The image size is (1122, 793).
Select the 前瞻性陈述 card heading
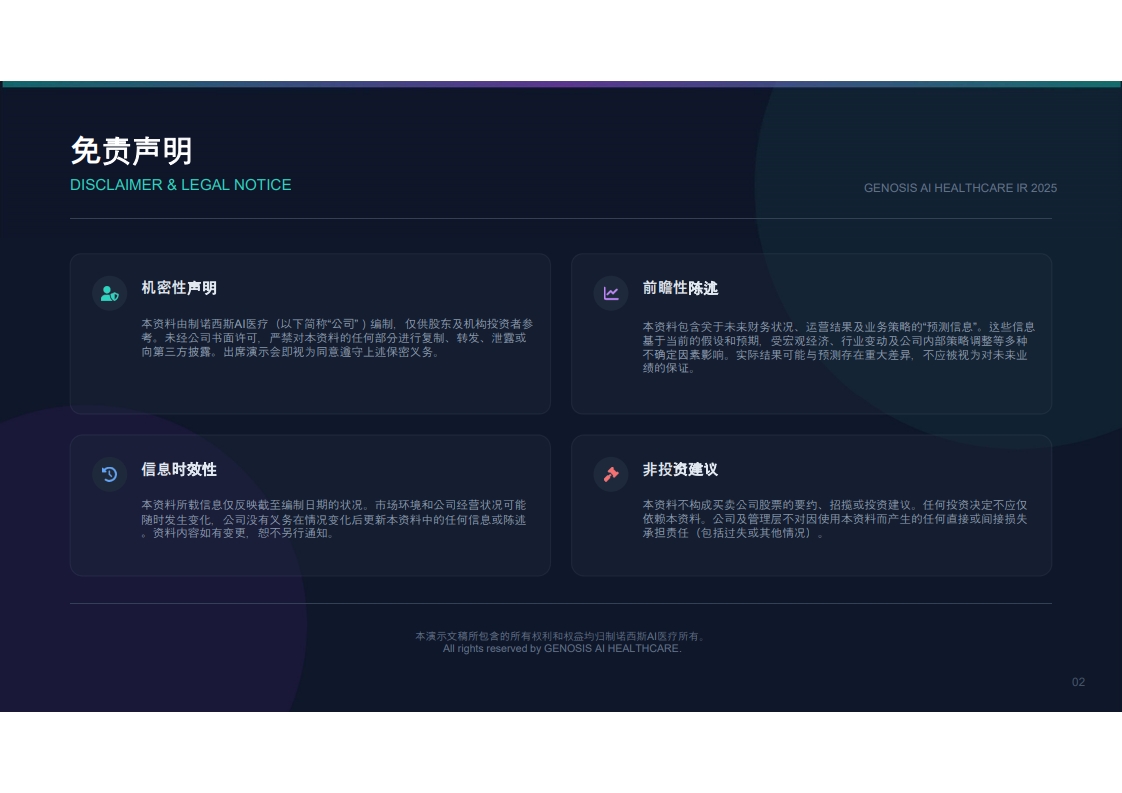pos(680,288)
